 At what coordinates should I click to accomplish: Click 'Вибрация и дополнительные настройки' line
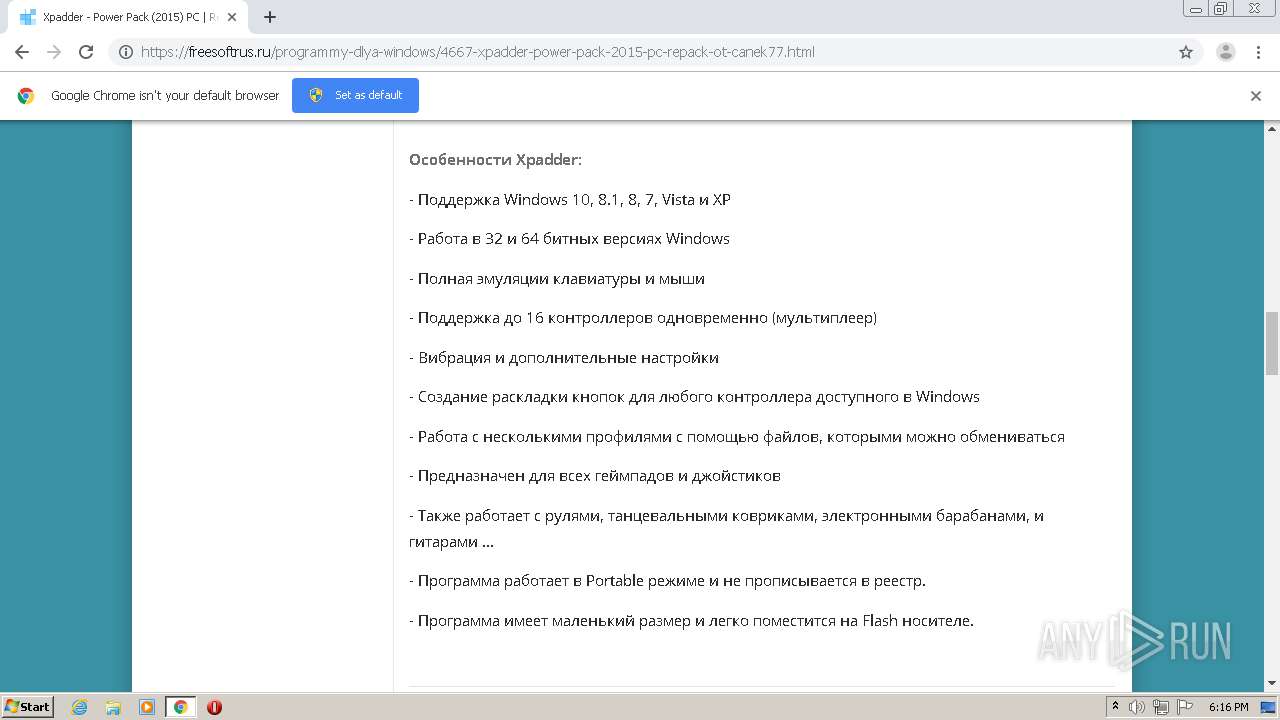(564, 358)
